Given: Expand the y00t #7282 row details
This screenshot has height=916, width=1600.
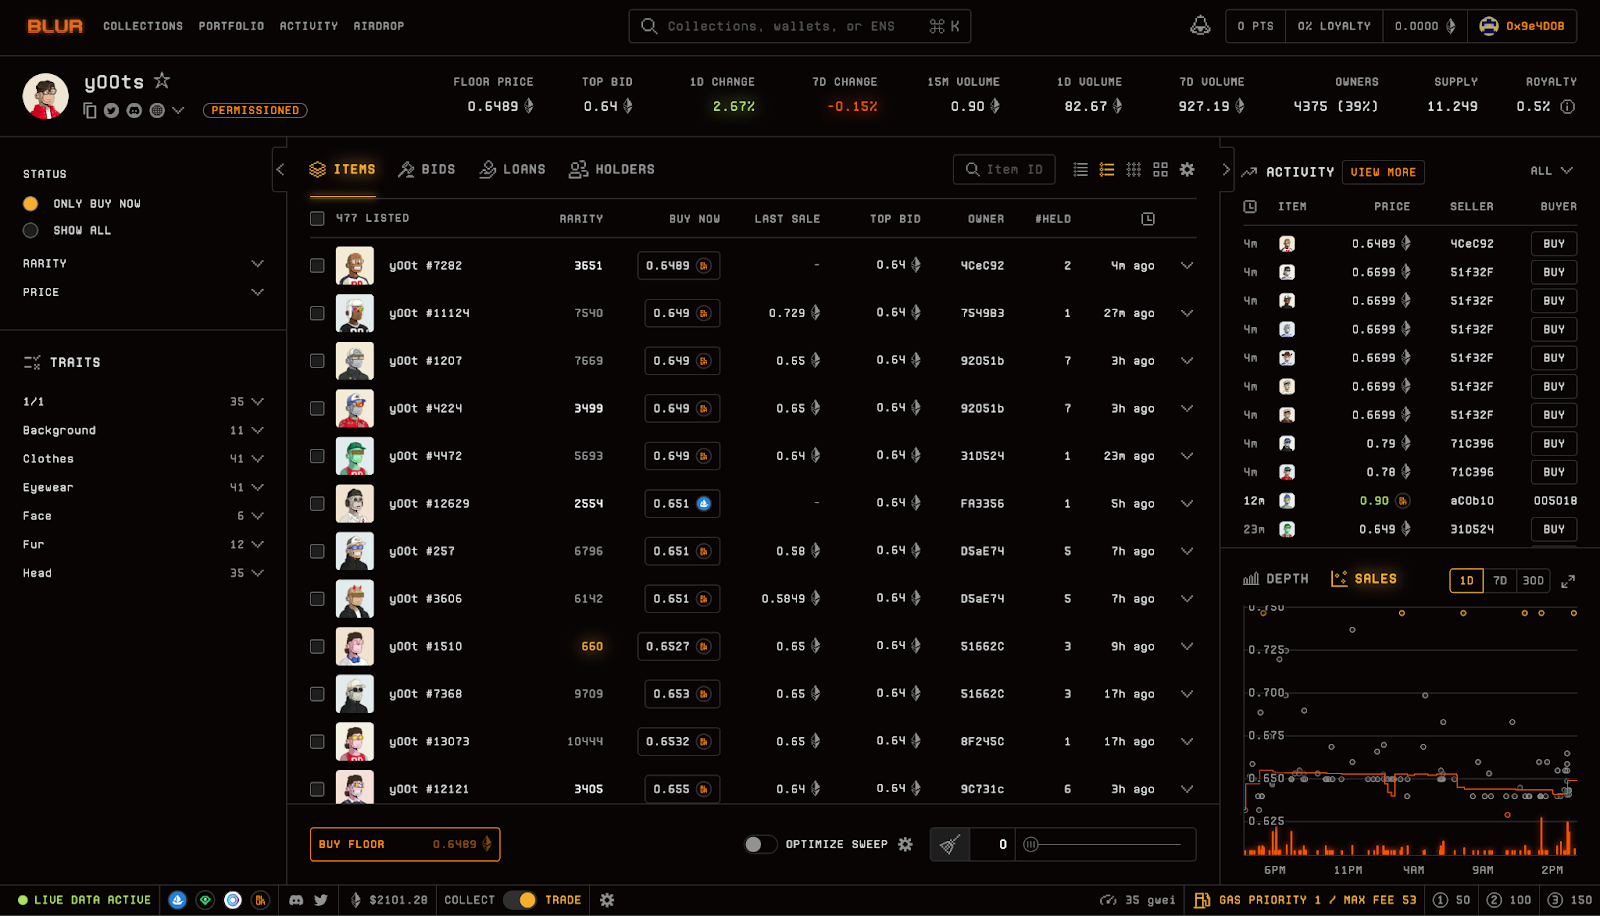Looking at the screenshot, I should (x=1187, y=265).
